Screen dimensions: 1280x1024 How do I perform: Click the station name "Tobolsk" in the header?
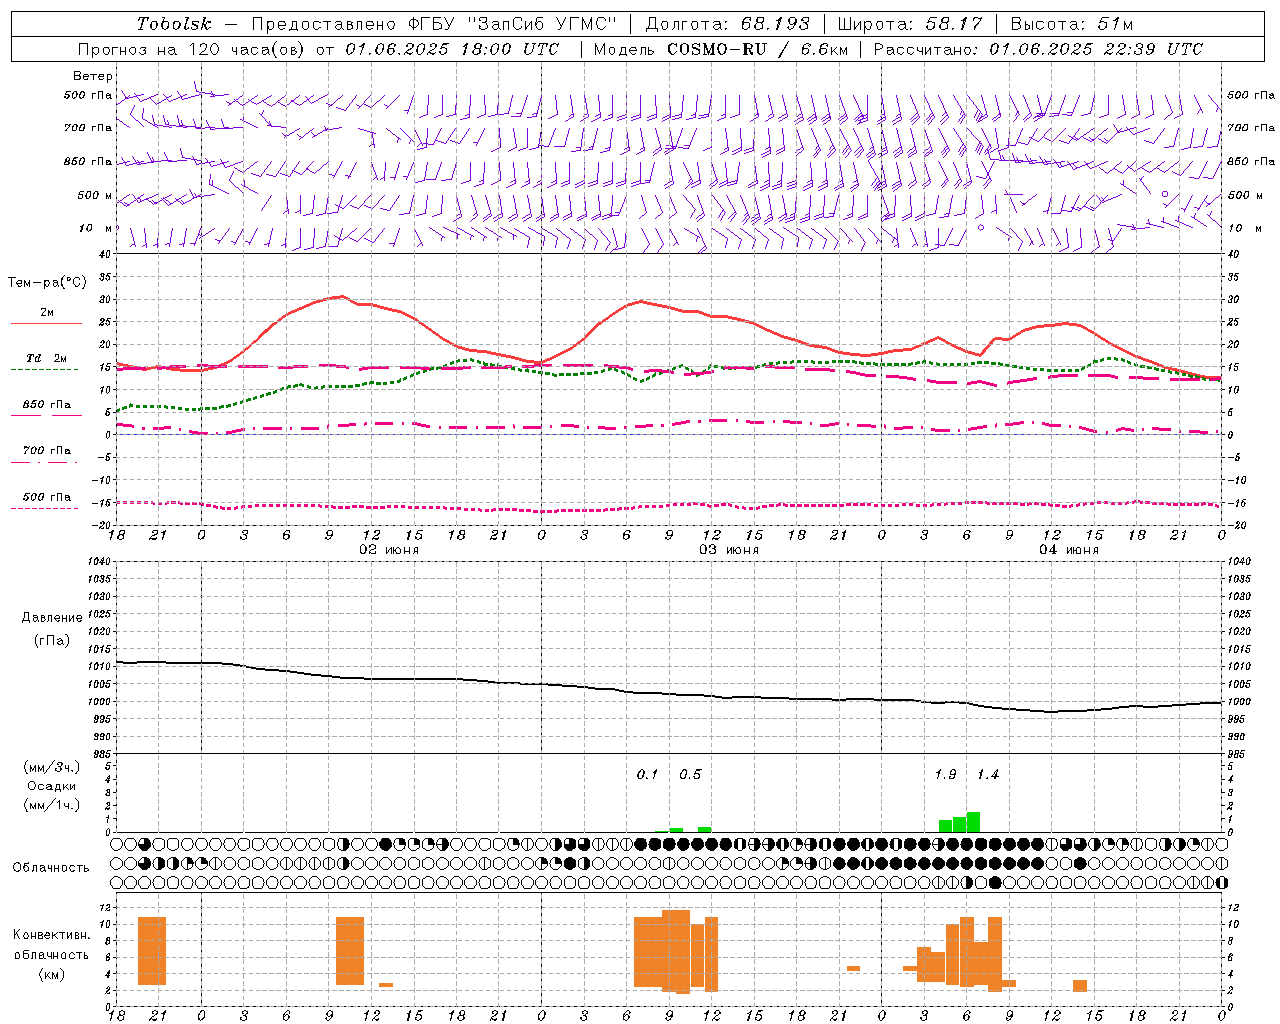(x=174, y=24)
